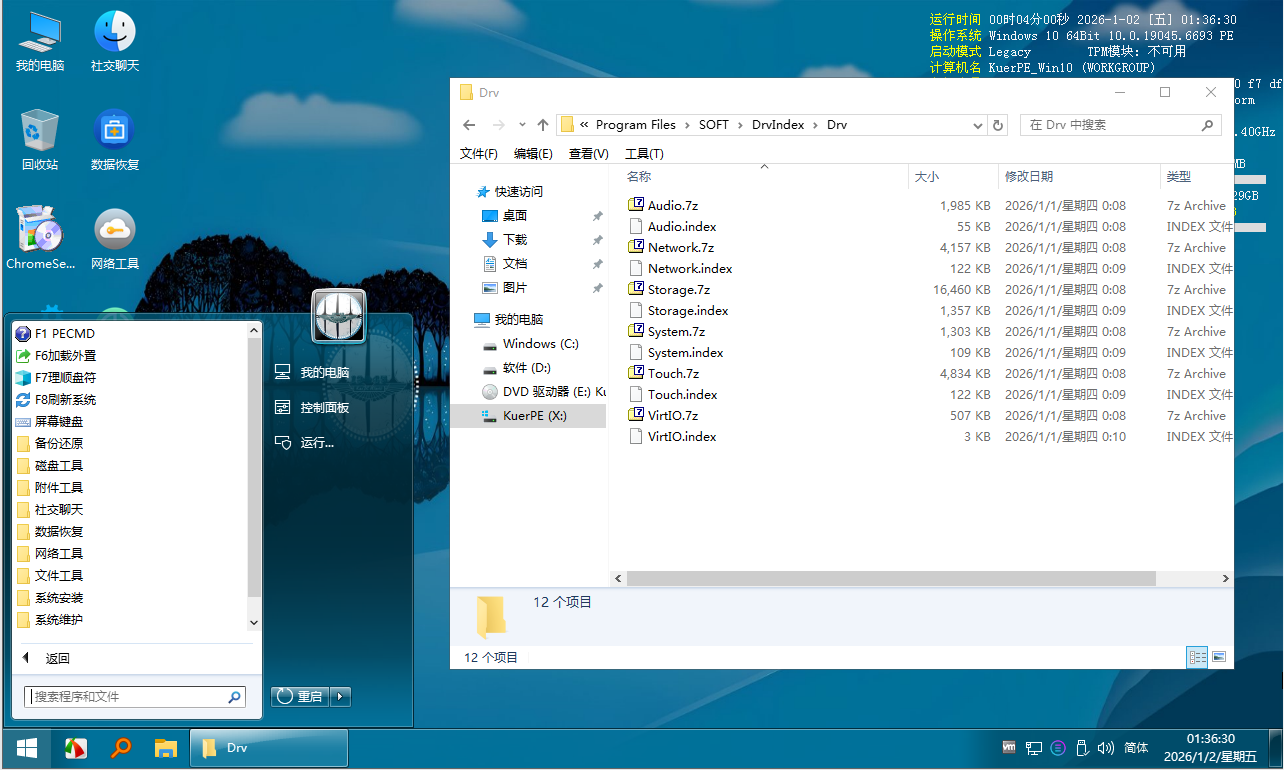Toggle the 简体 input method indicator
Screen dimensions: 1284x770
pos(1136,748)
